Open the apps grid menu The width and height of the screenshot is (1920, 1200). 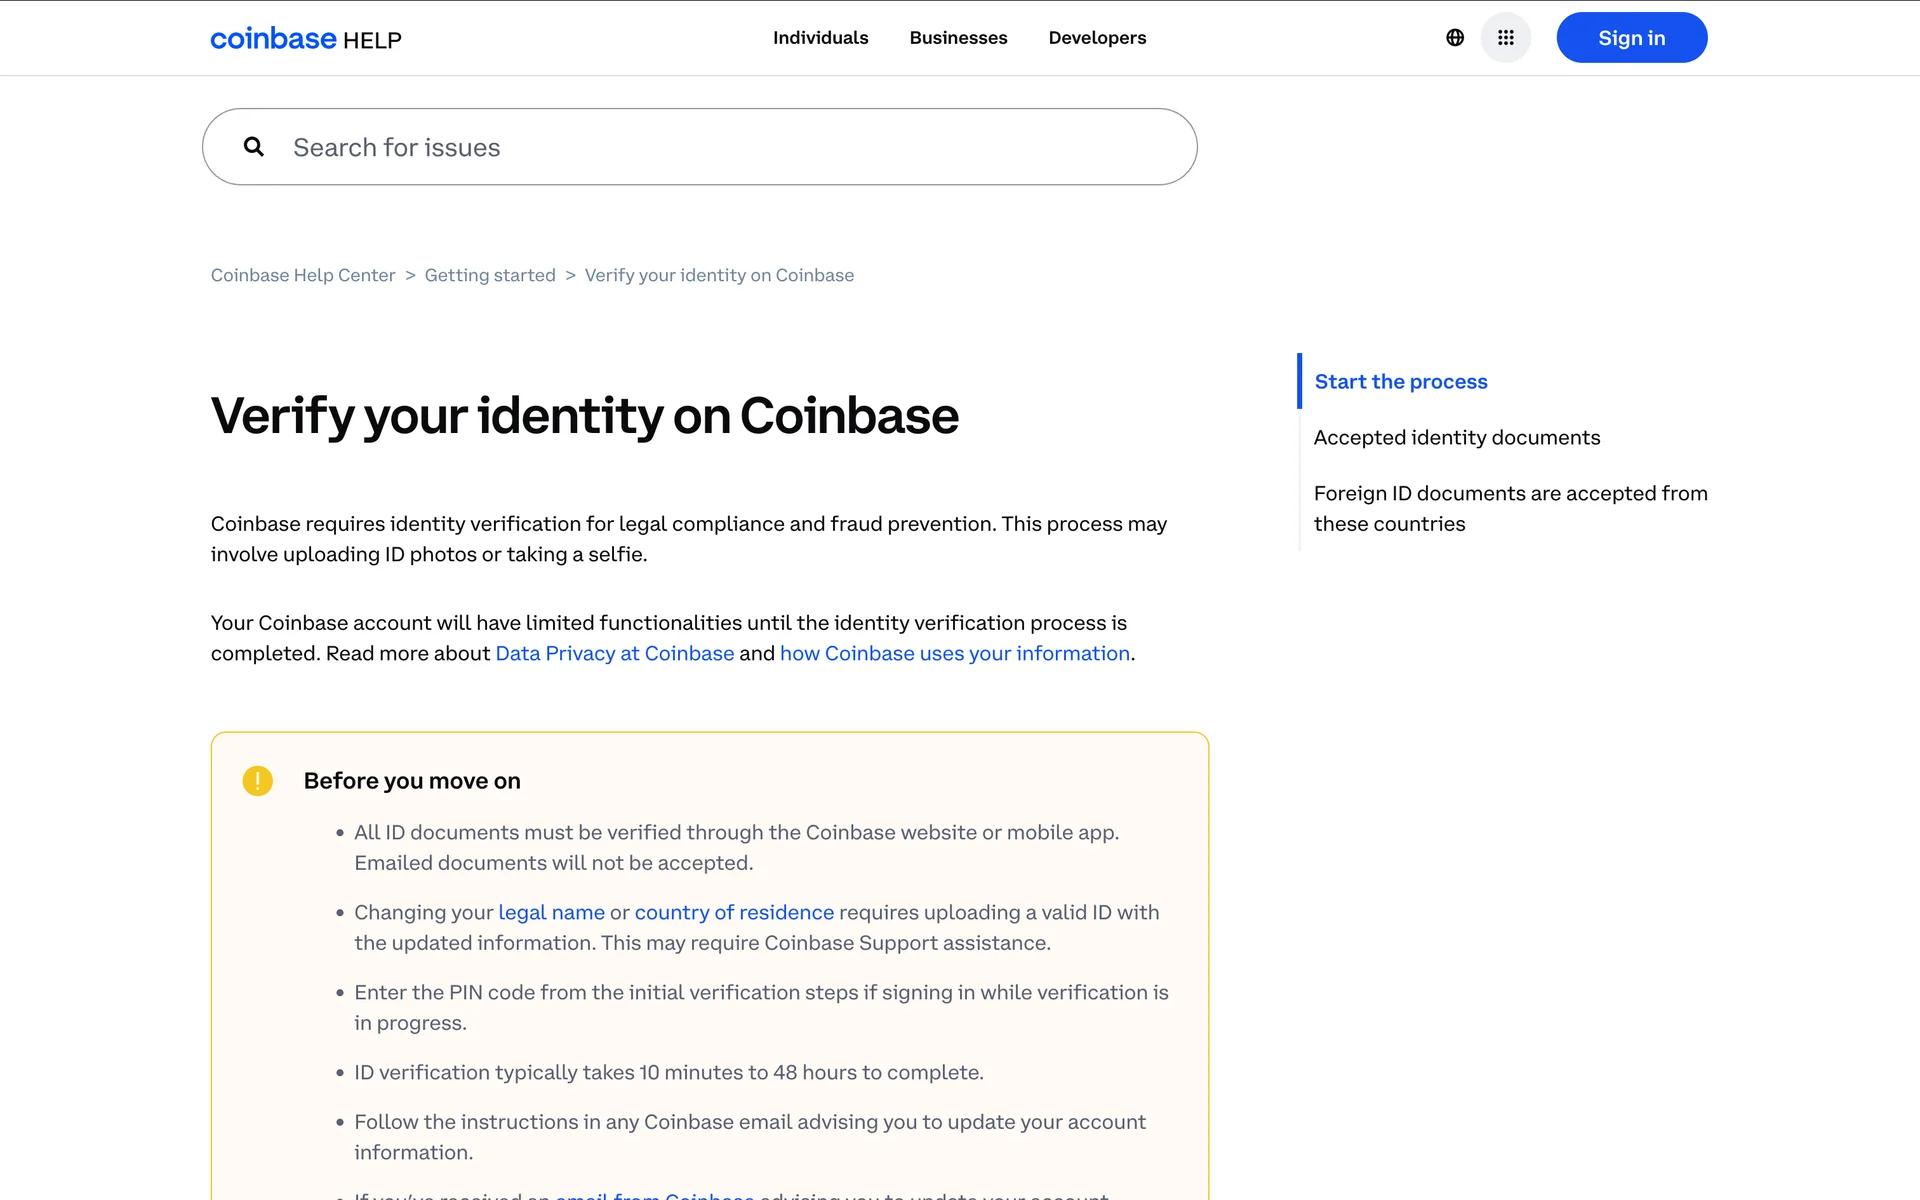point(1505,38)
